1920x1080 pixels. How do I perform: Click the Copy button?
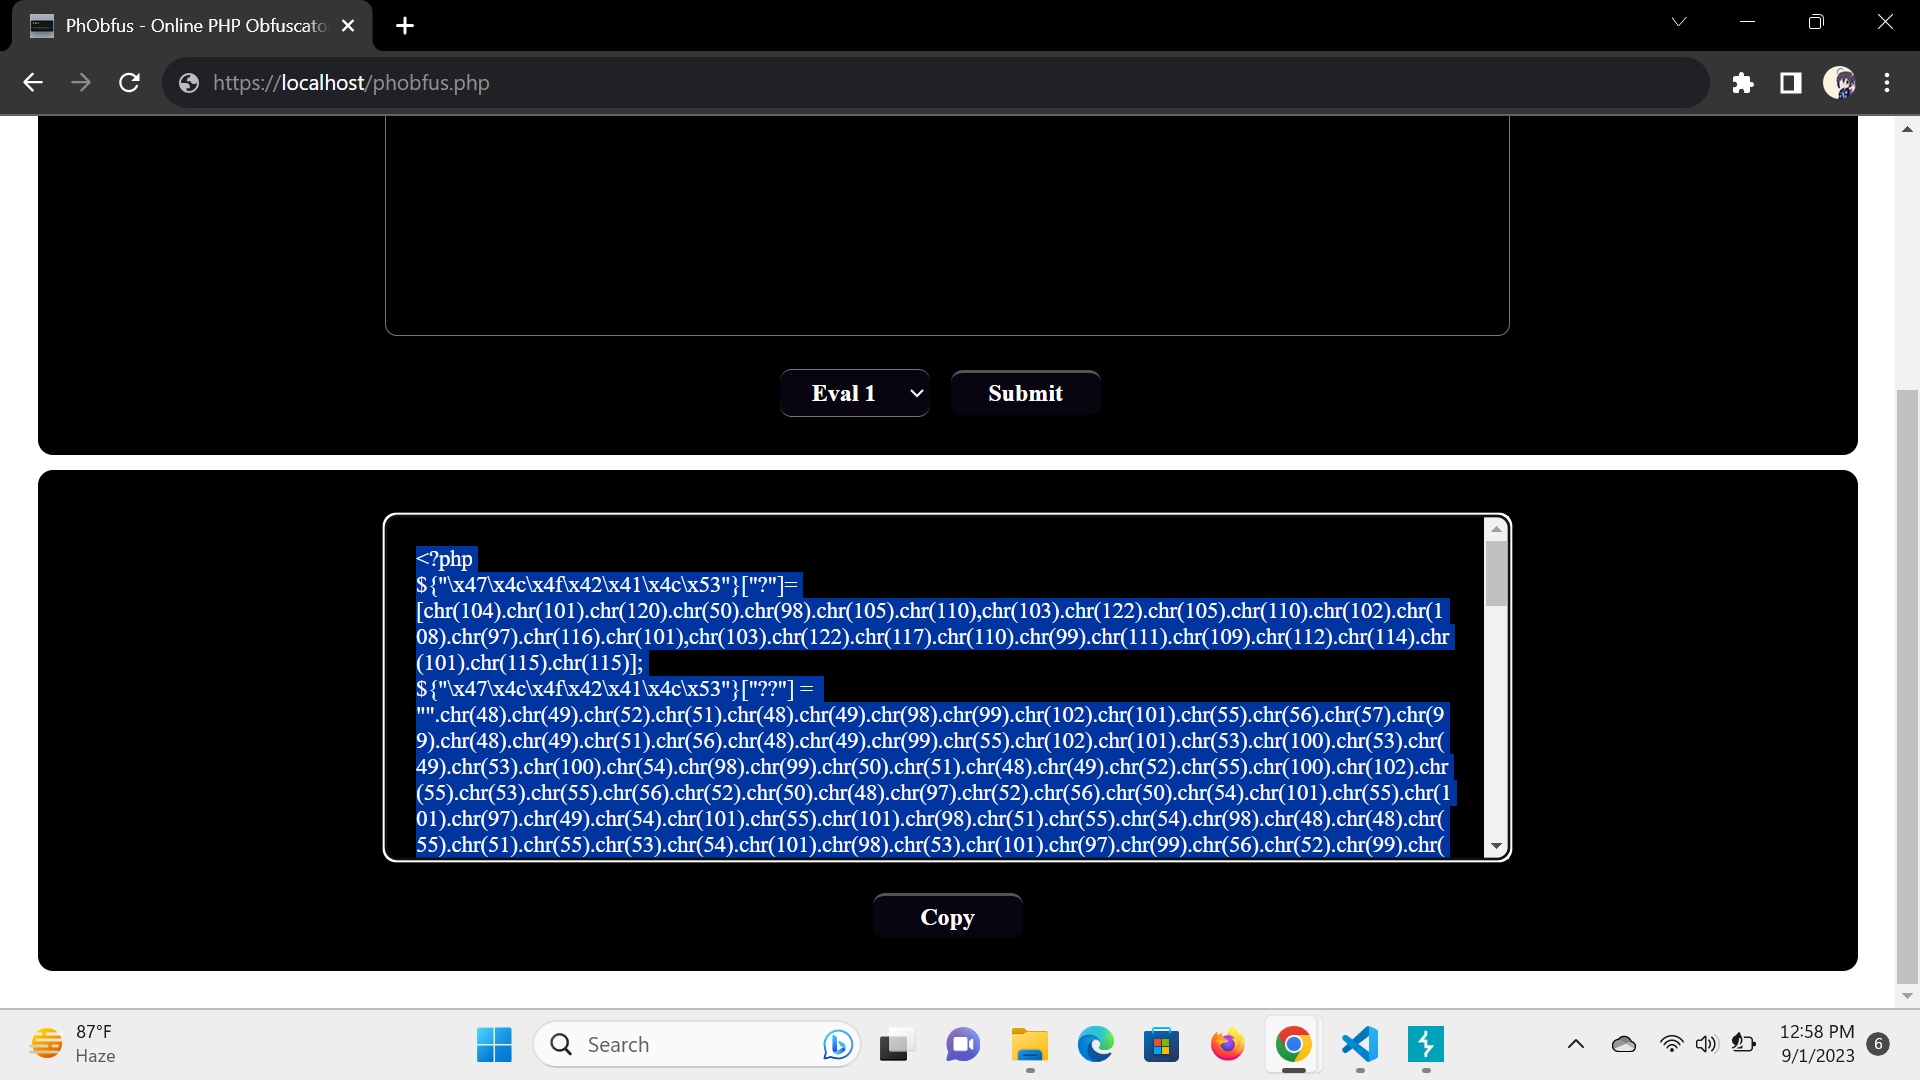click(x=947, y=917)
